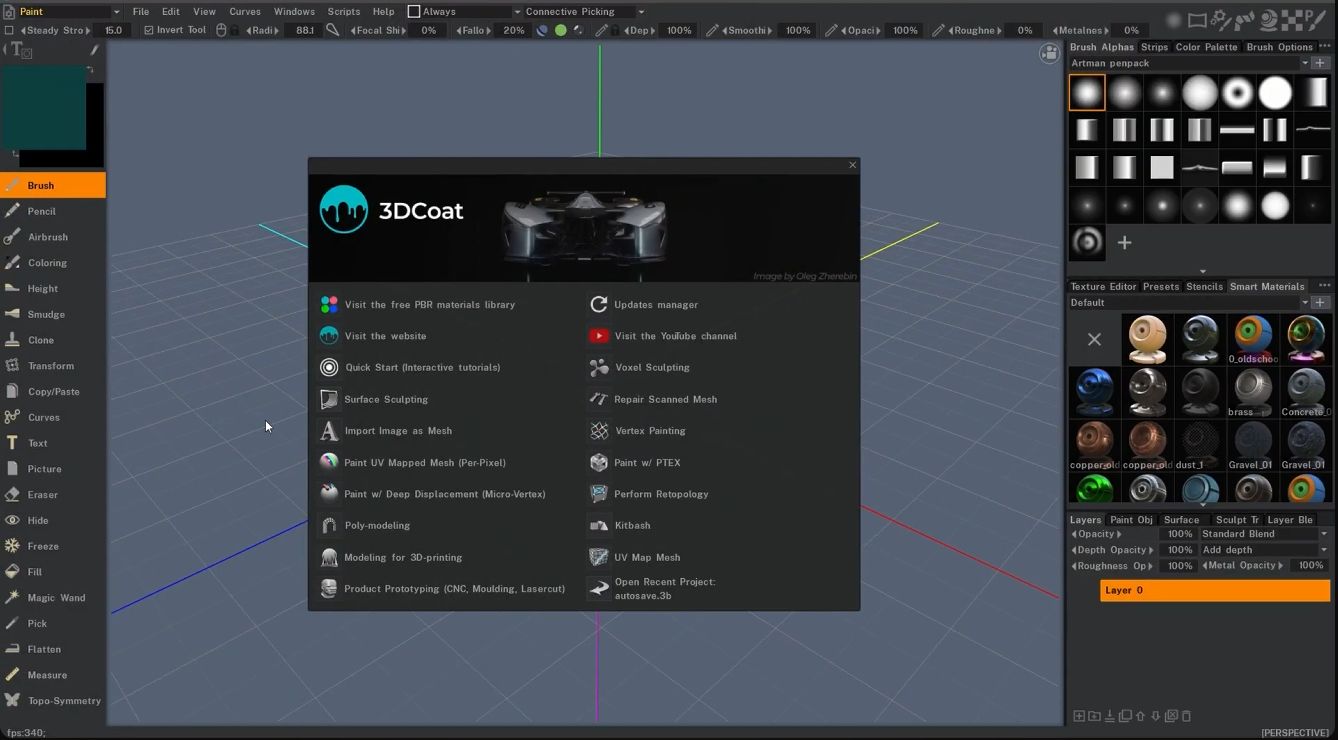Activate the Height tool

pyautogui.click(x=52, y=289)
